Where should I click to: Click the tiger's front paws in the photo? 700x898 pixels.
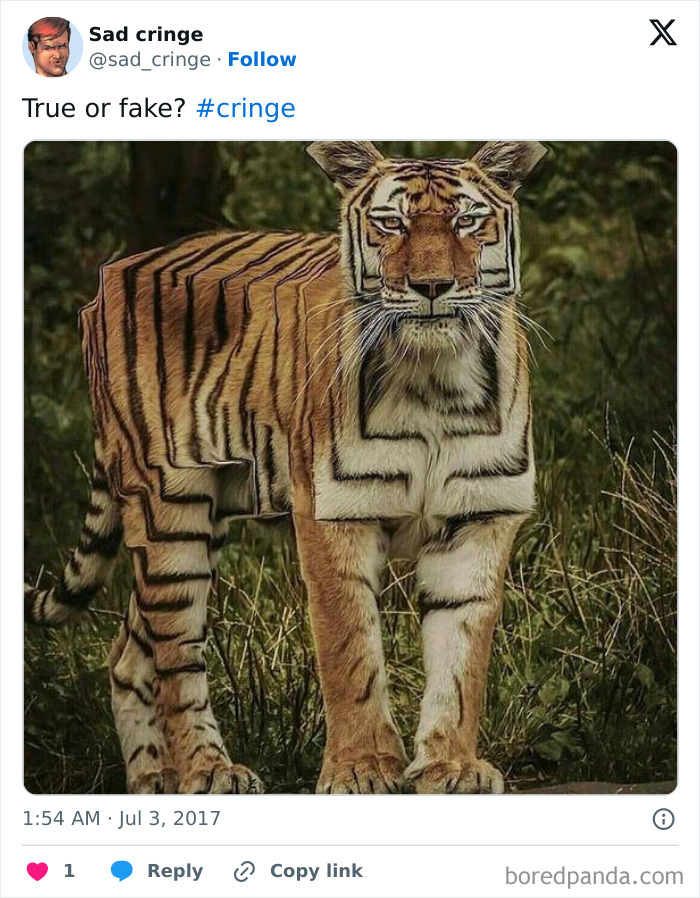pyautogui.click(x=411, y=774)
